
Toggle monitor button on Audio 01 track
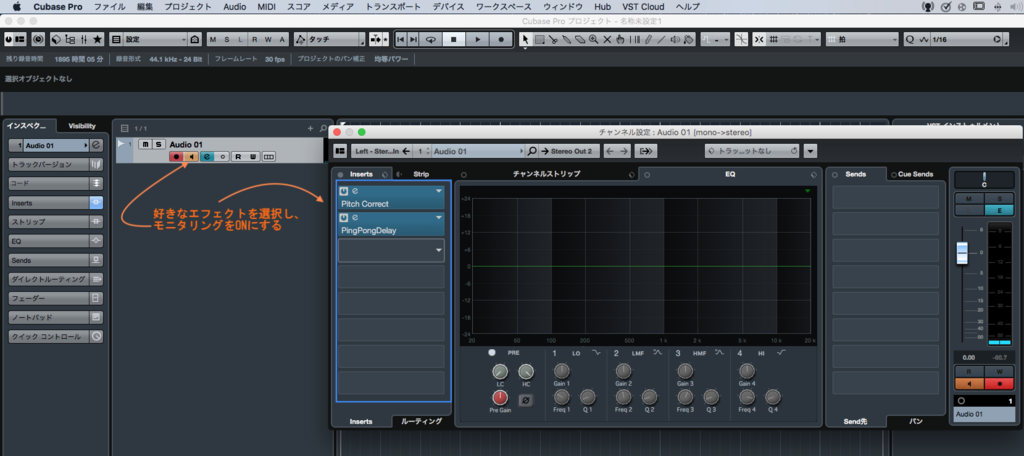[191, 157]
